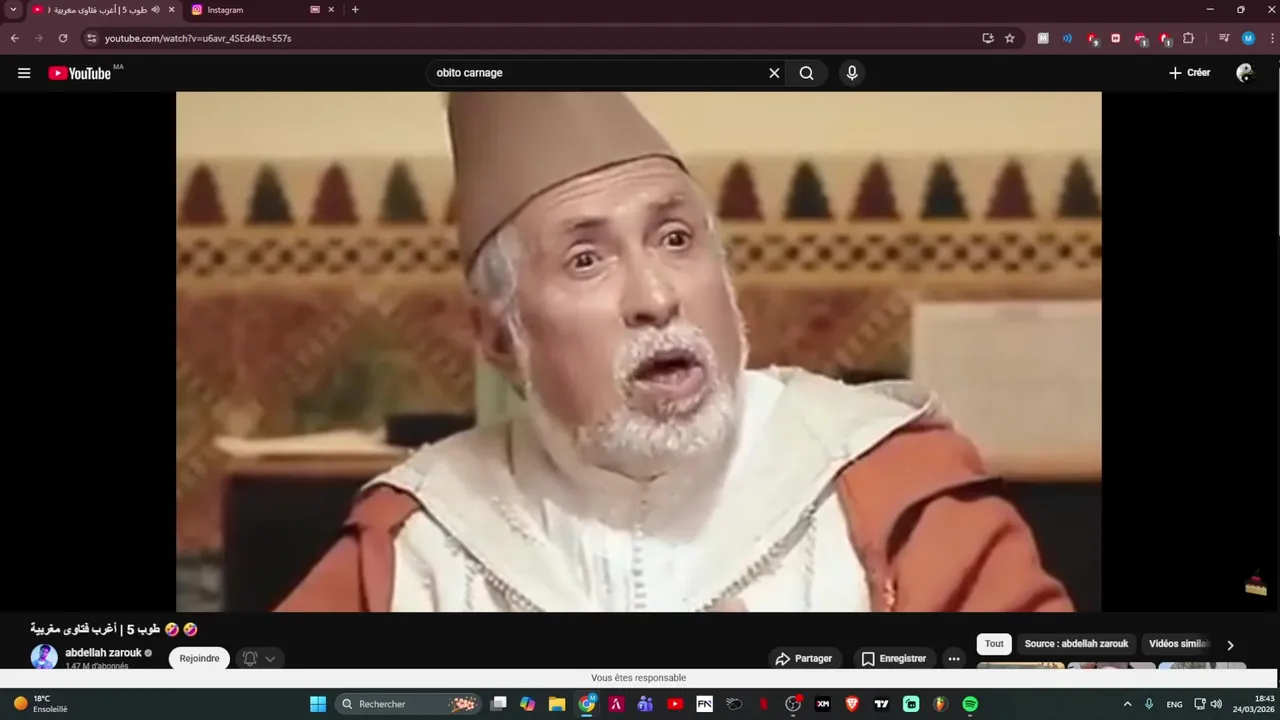The image size is (1280, 720).
Task: Open the abdellah zarouk channel name link
Action: 104,653
